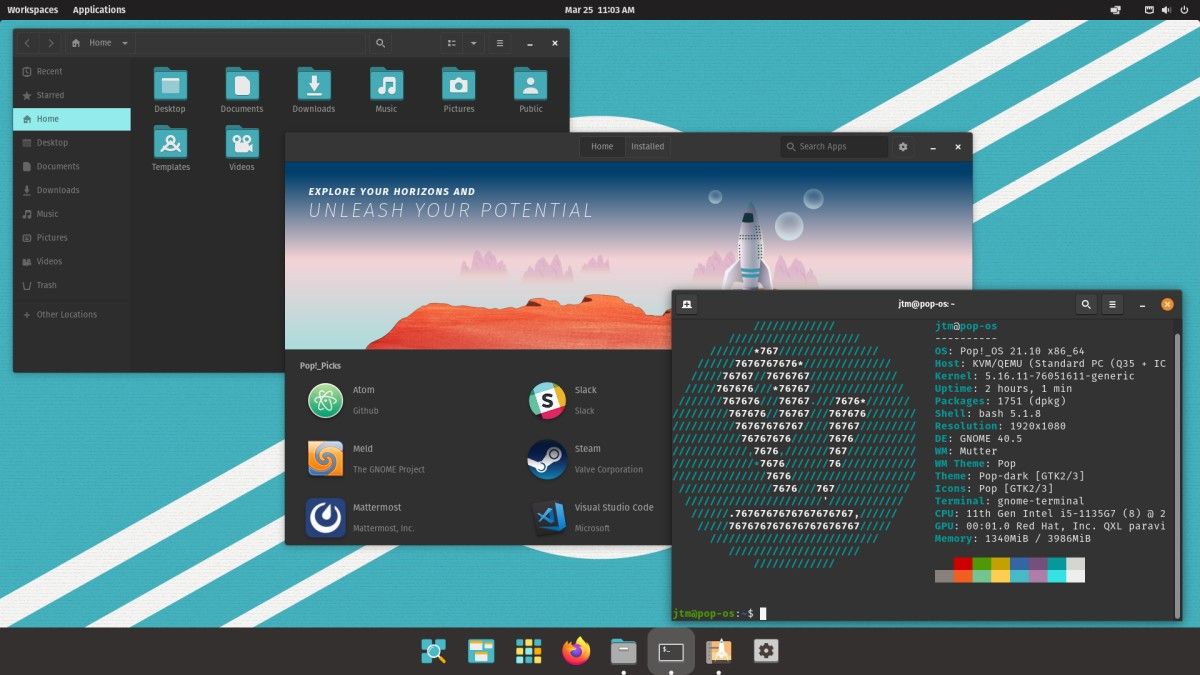Select the Home navigation tab in Pop Shop
1200x675 pixels.
point(601,146)
